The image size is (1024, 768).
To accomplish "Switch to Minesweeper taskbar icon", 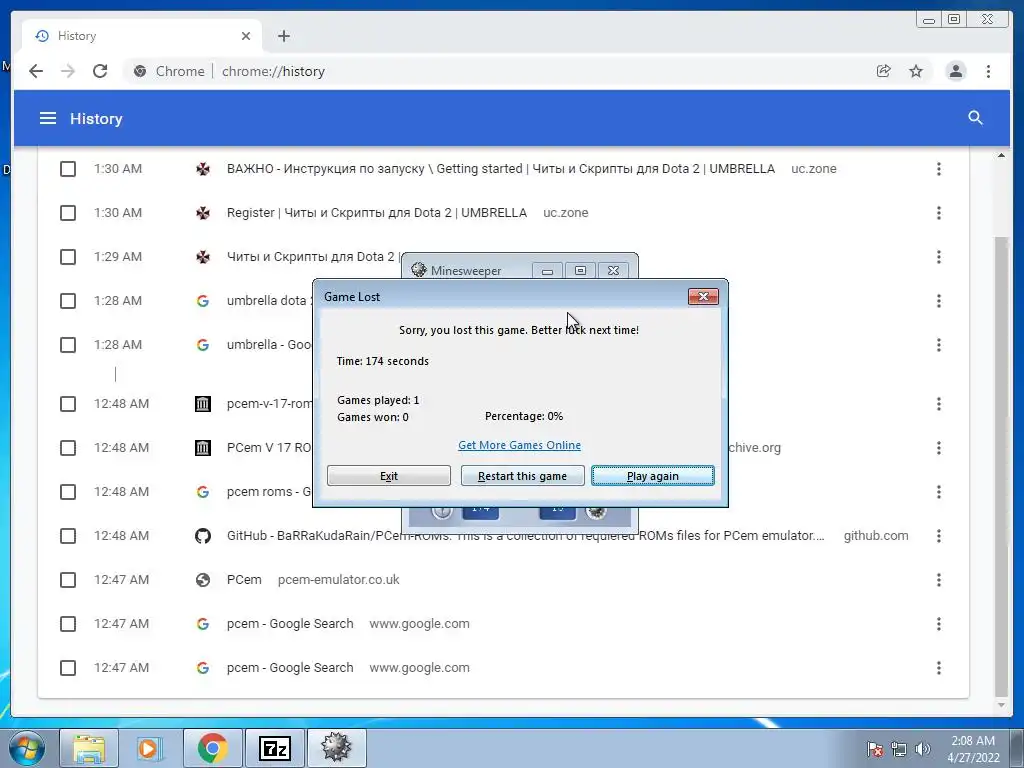I will coord(336,748).
